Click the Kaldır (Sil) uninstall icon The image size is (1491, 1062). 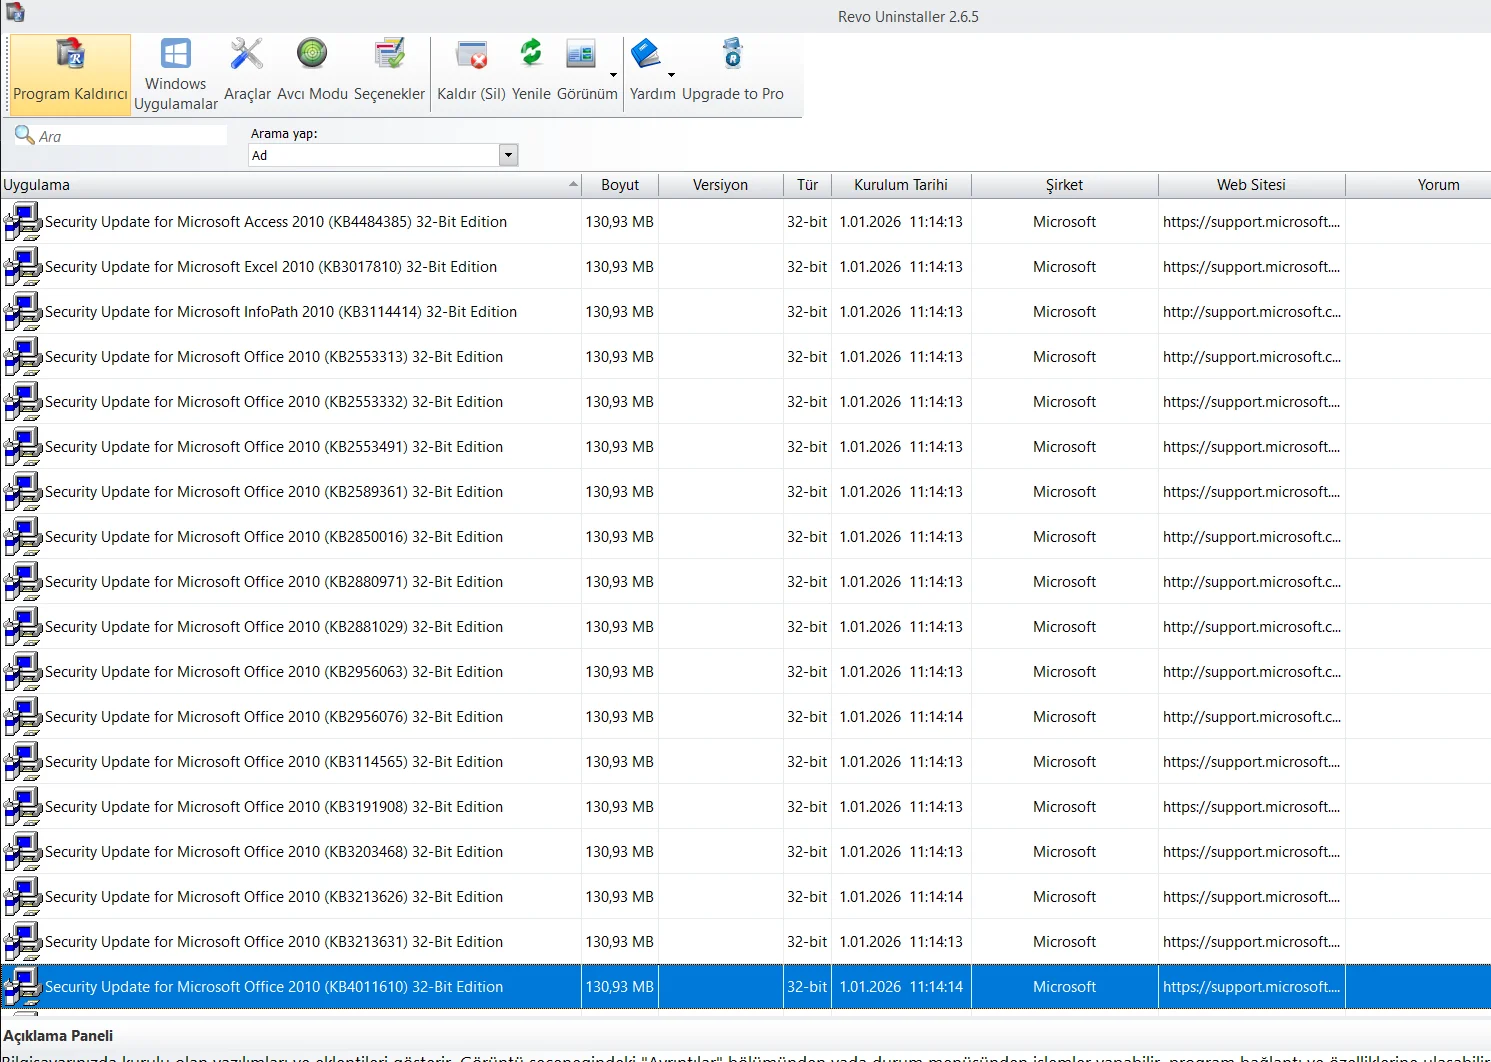pos(471,70)
